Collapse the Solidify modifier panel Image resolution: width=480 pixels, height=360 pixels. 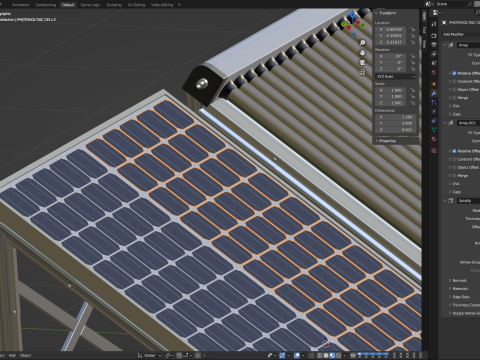tap(445, 201)
